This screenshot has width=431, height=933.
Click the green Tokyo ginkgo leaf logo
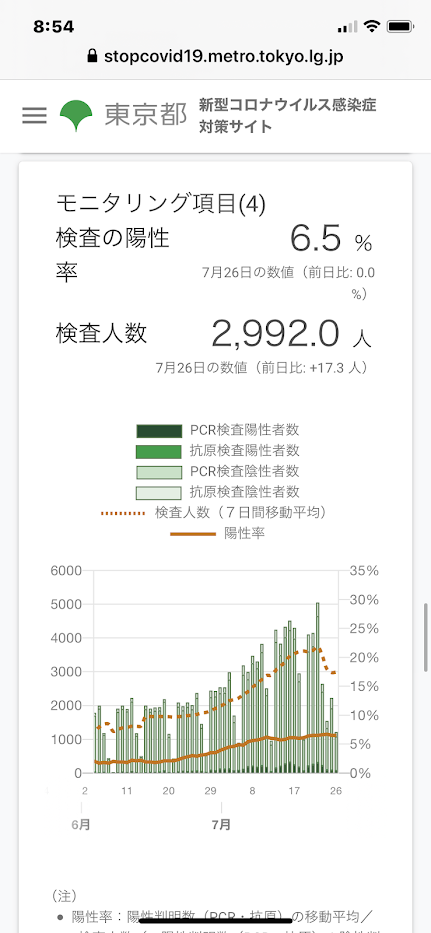[76, 115]
